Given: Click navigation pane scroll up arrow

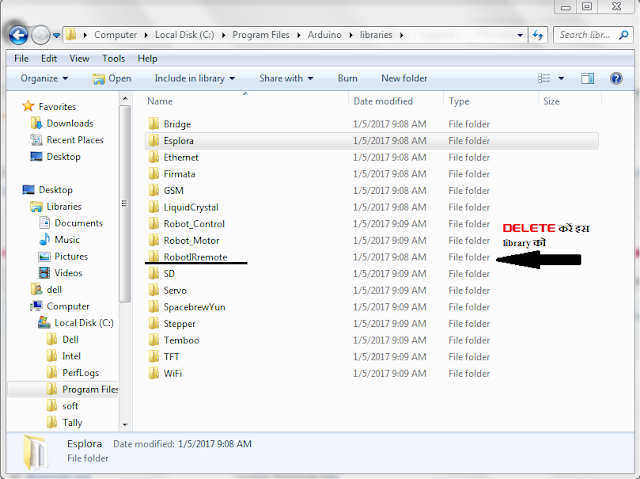Looking at the screenshot, I should (125, 99).
